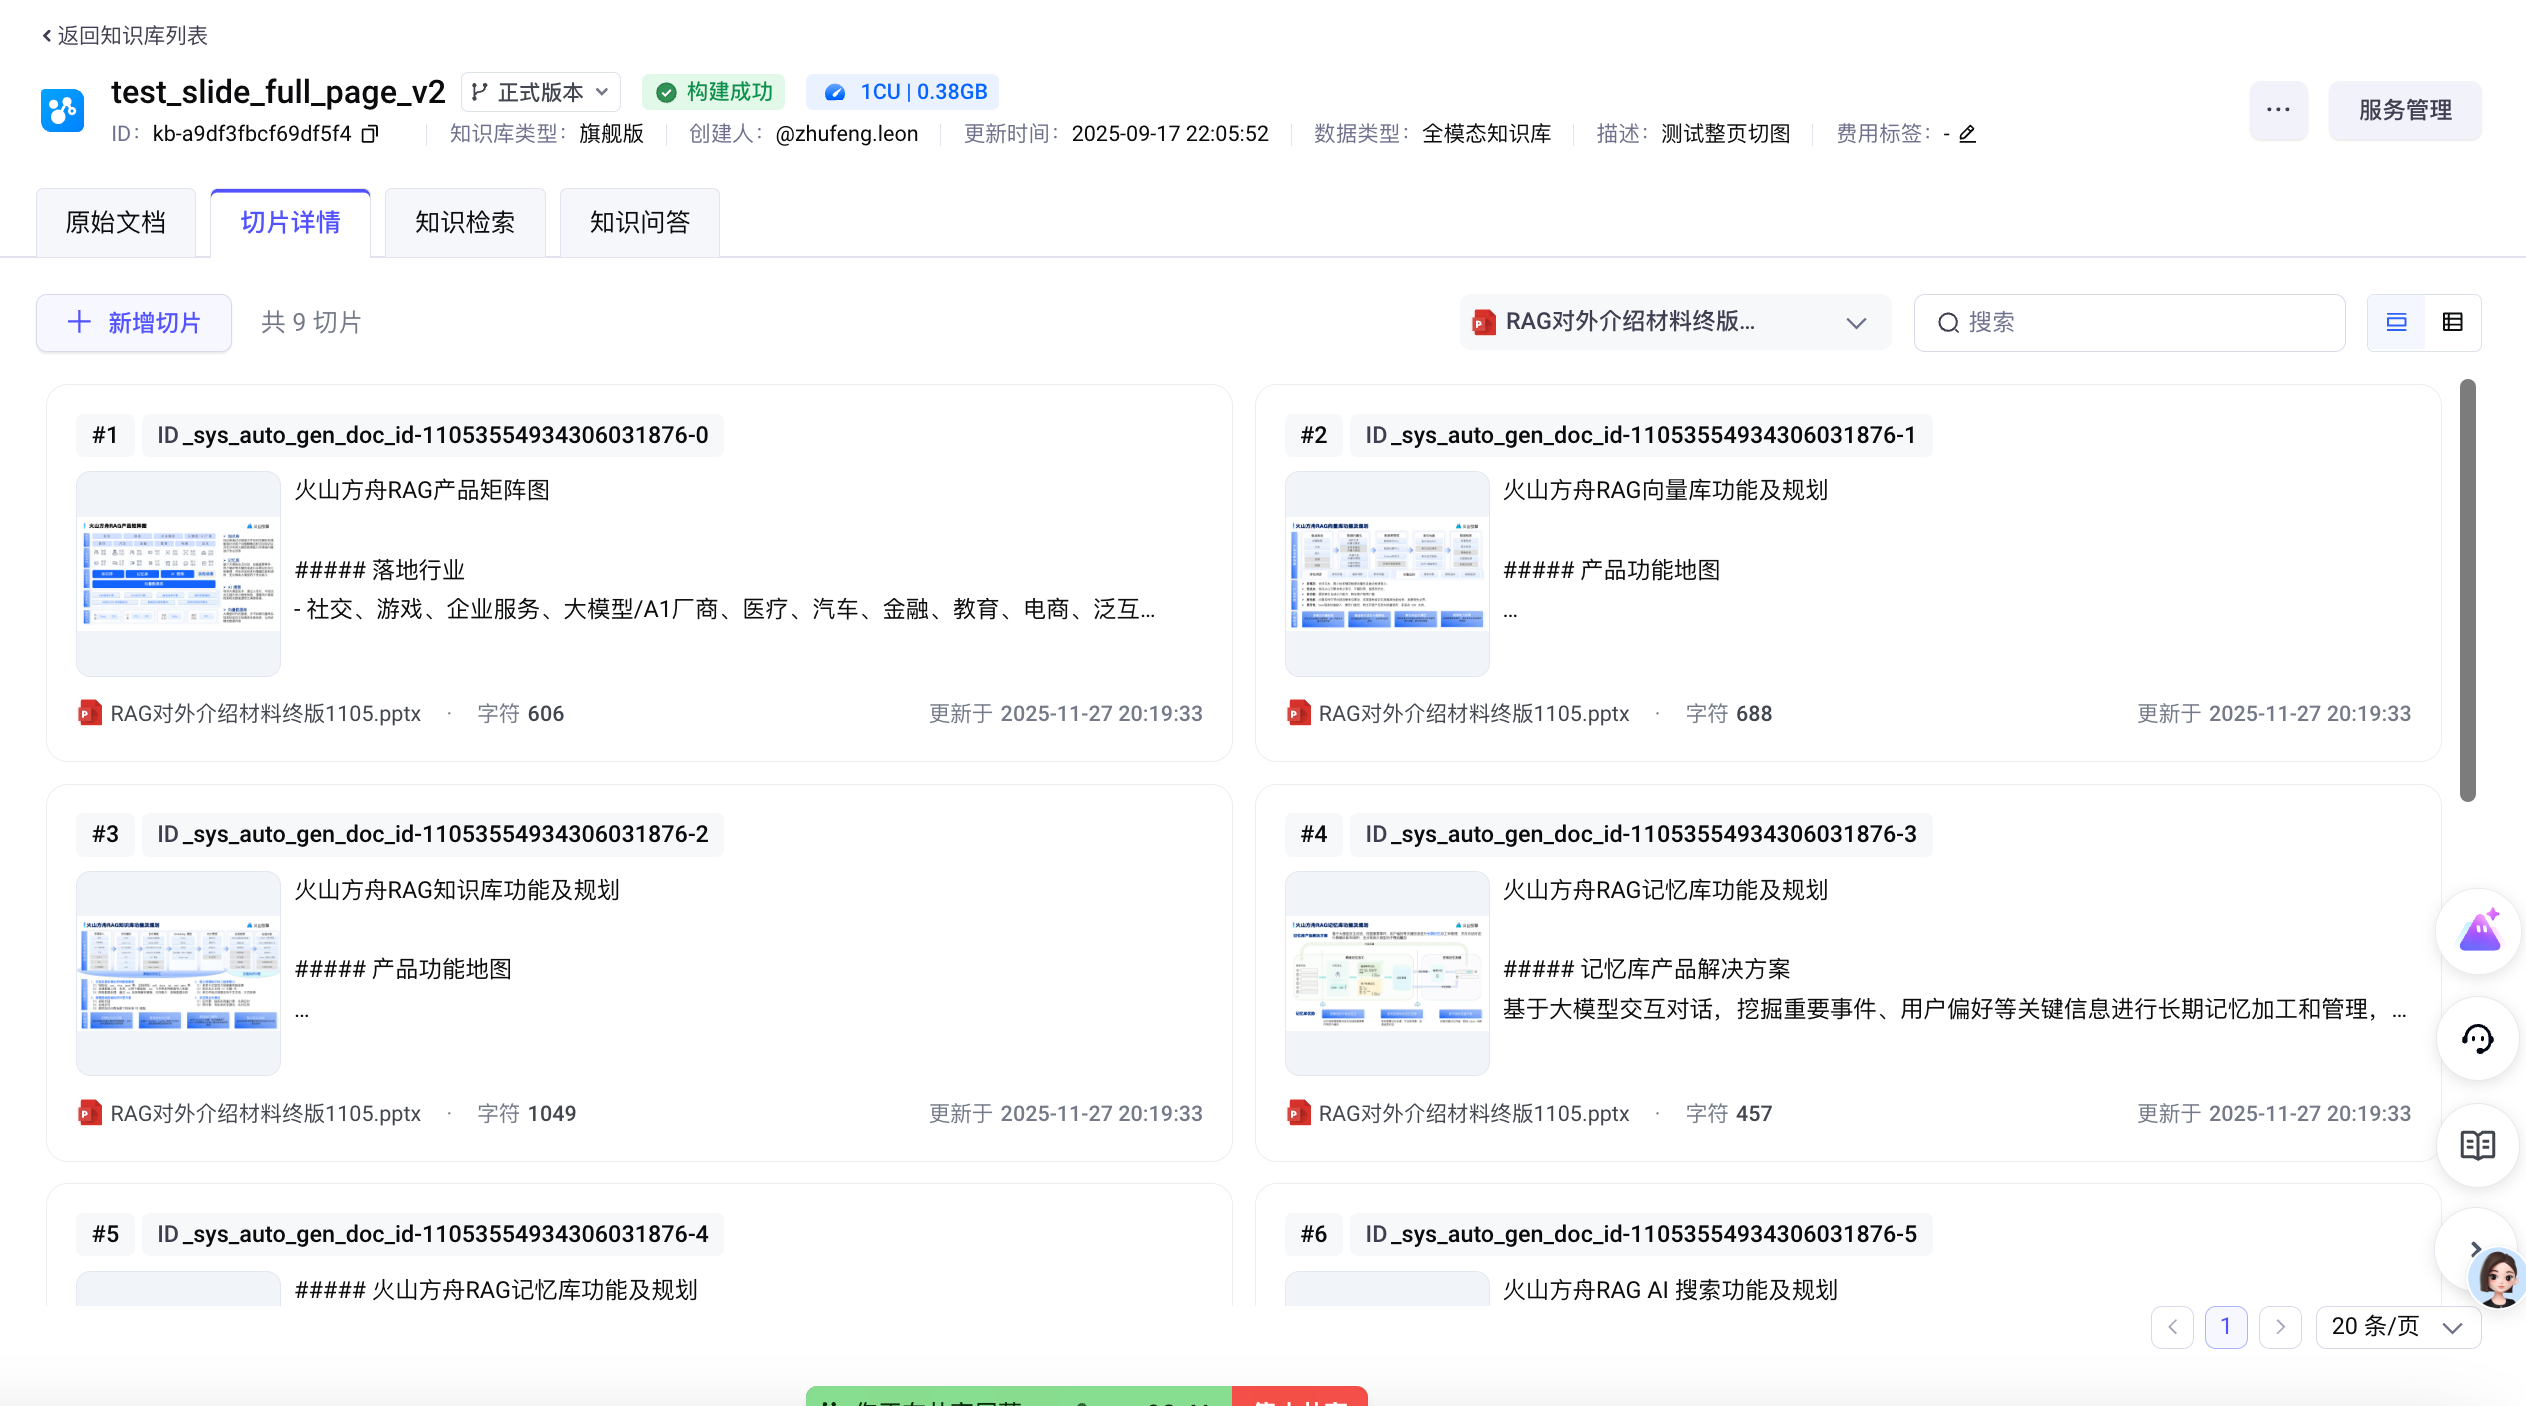Open customer support headset icon
The width and height of the screenshot is (2526, 1406).
pyautogui.click(x=2478, y=1039)
